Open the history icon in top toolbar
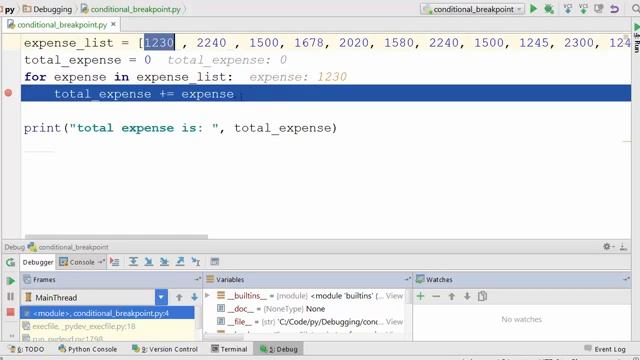640x360 pixels. (599, 9)
